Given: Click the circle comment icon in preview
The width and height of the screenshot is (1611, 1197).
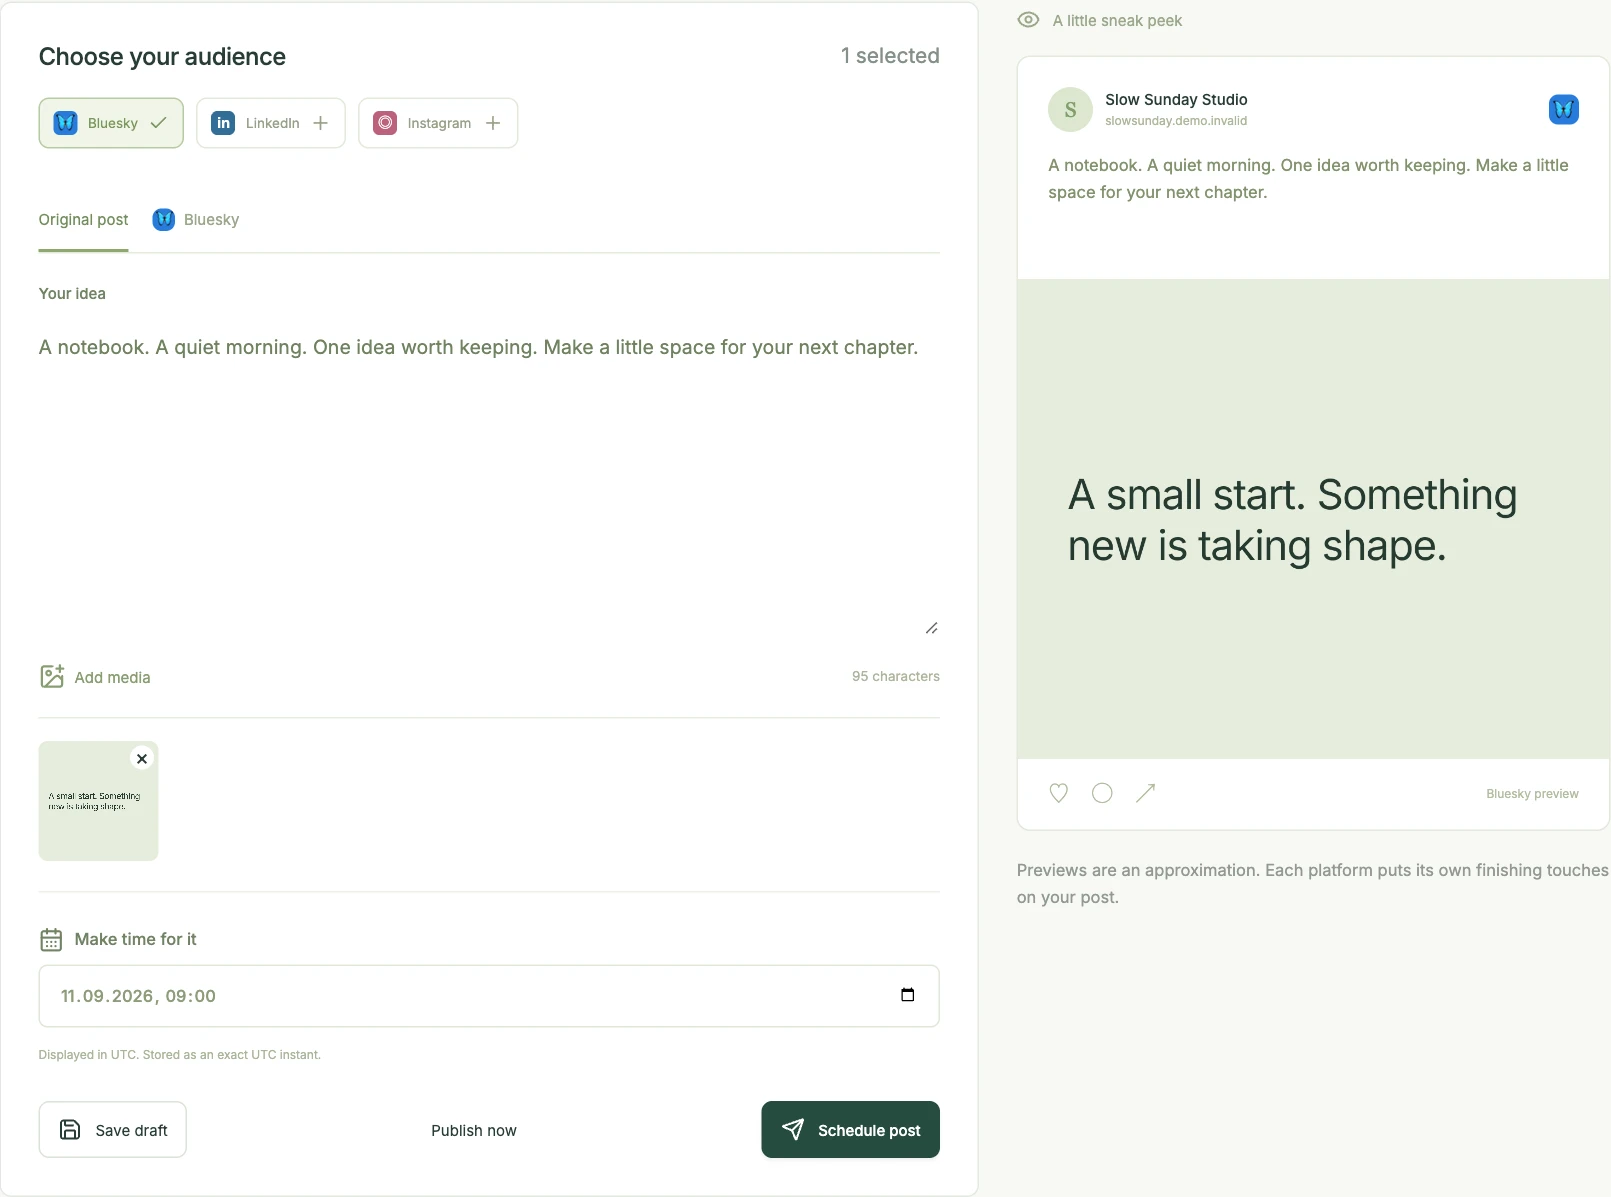Looking at the screenshot, I should [1102, 793].
